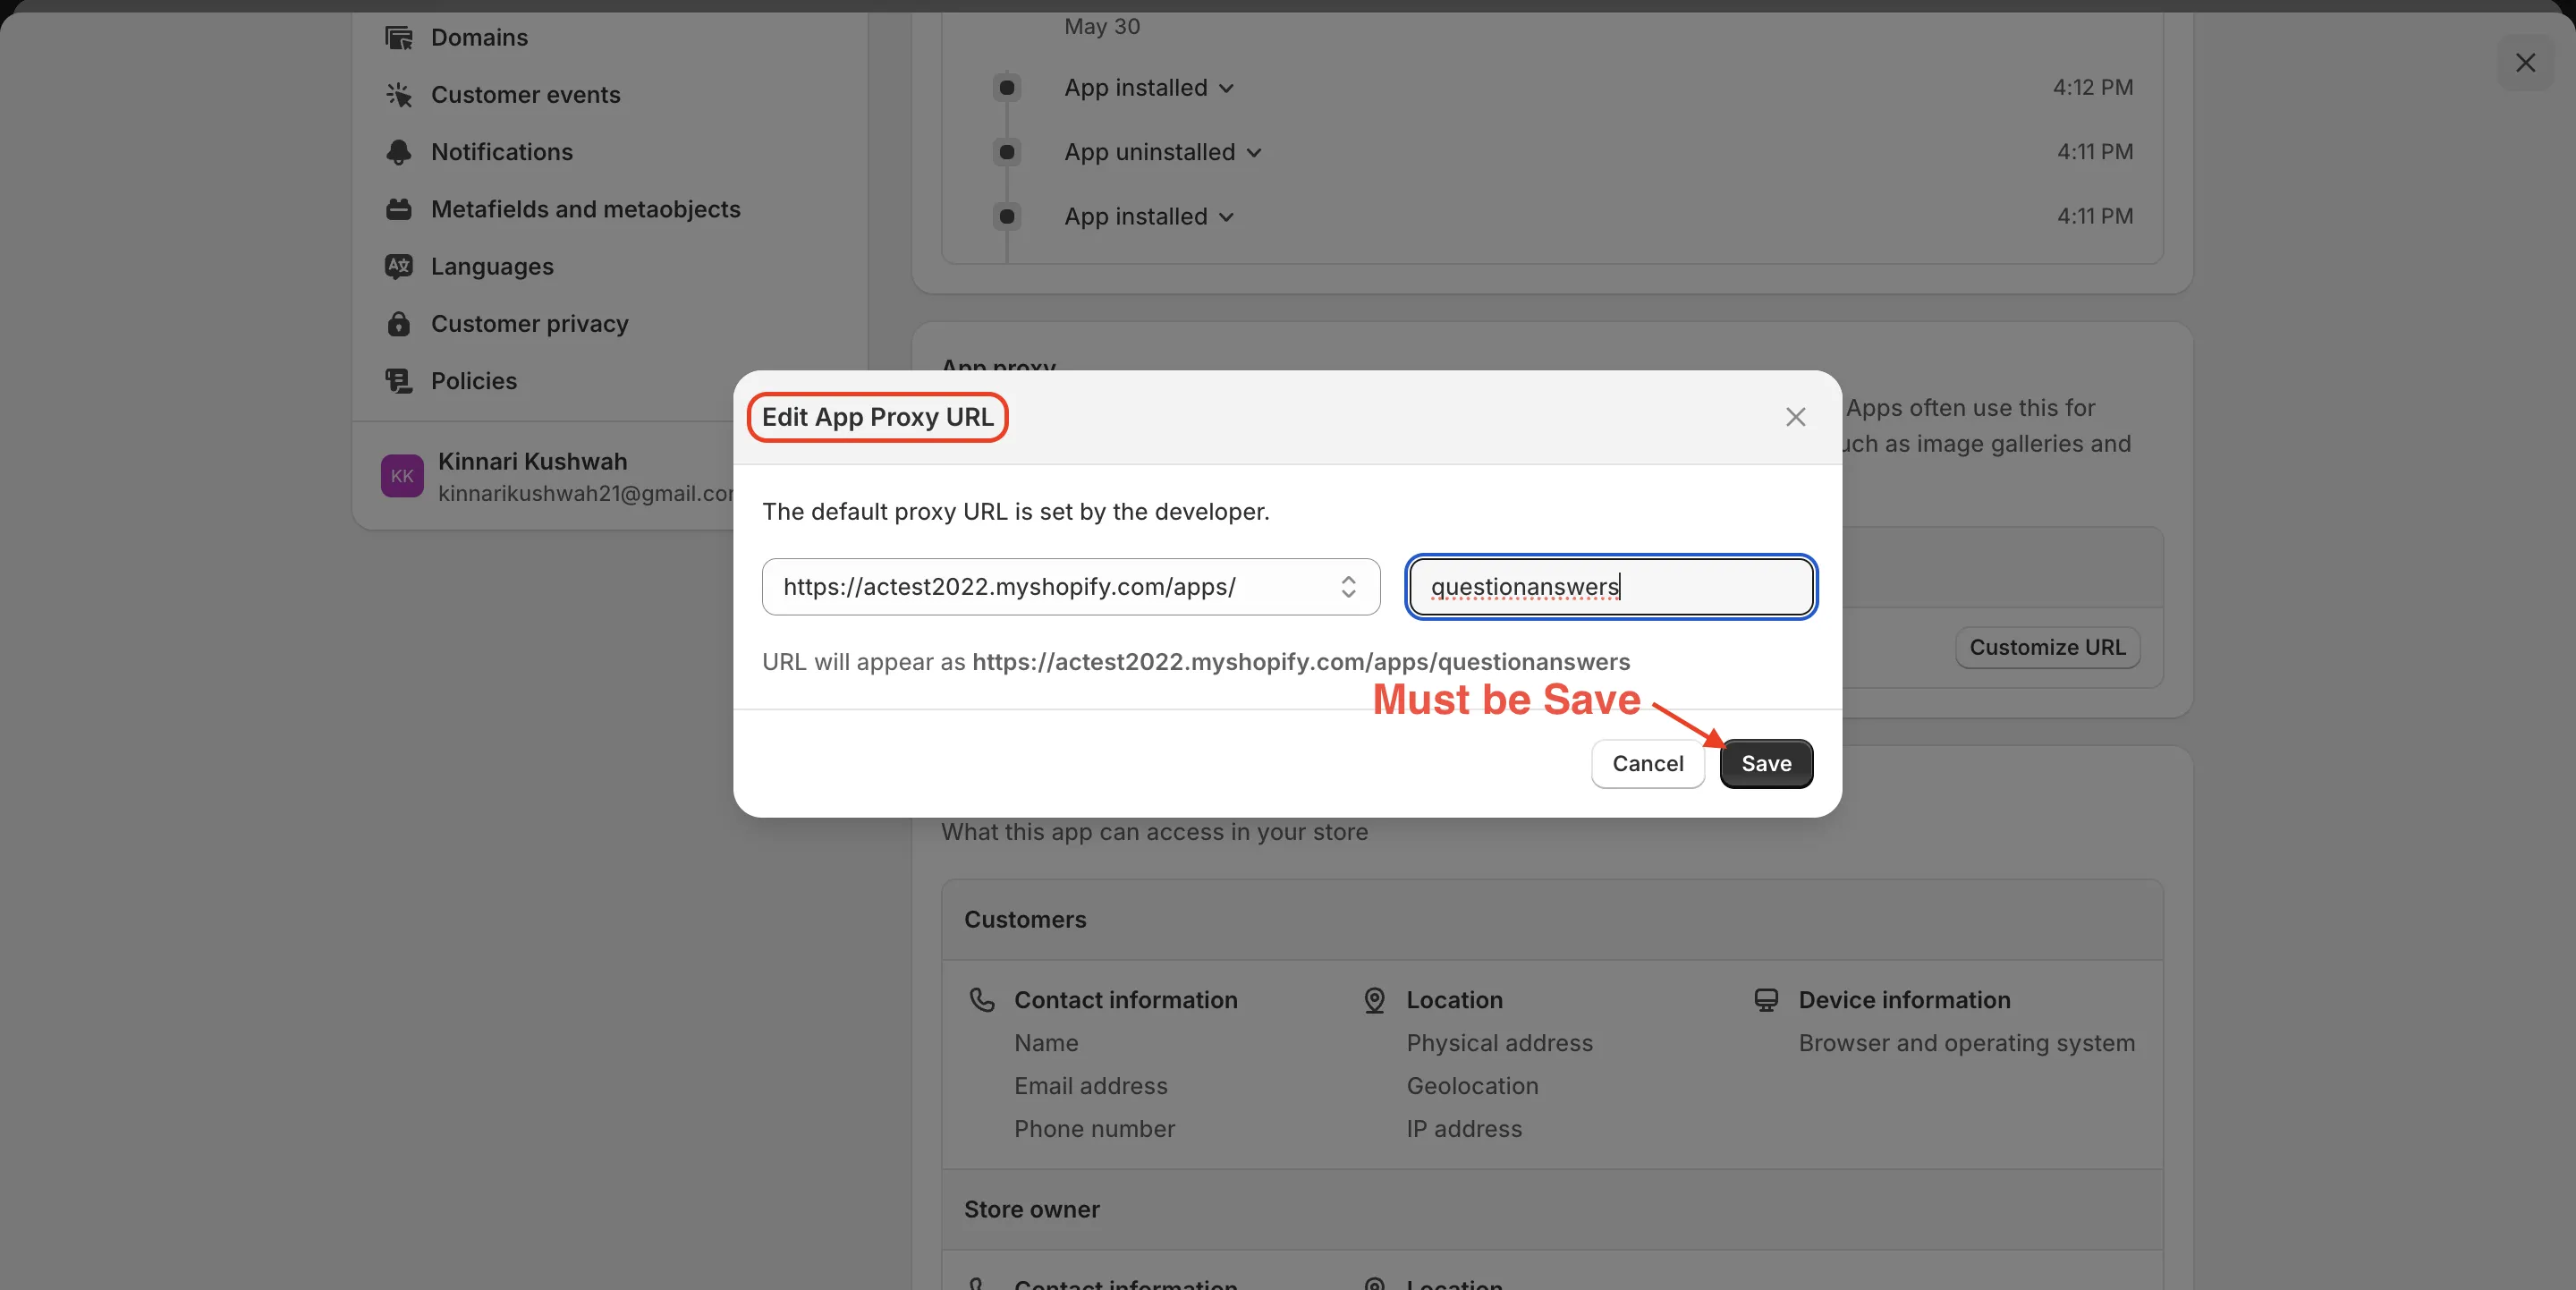Screen dimensions: 2576x1290
Task: Click the Customer privacy lock icon
Action: click(x=399, y=324)
